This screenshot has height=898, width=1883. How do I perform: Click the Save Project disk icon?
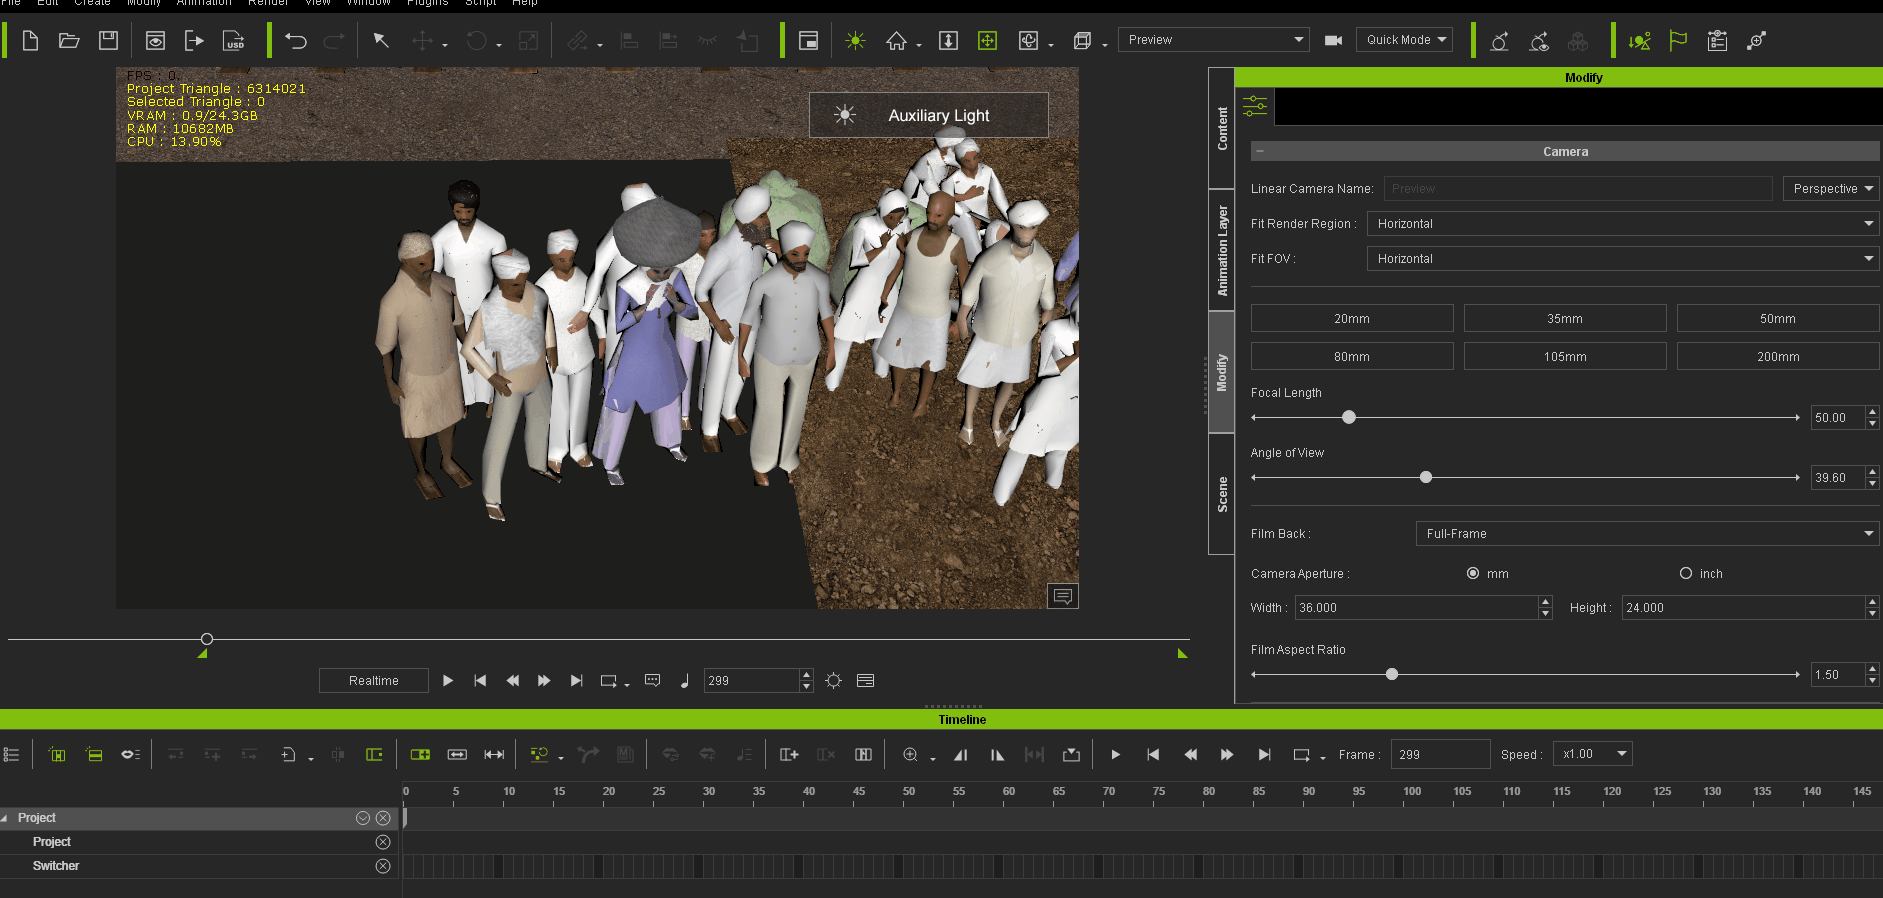108,41
